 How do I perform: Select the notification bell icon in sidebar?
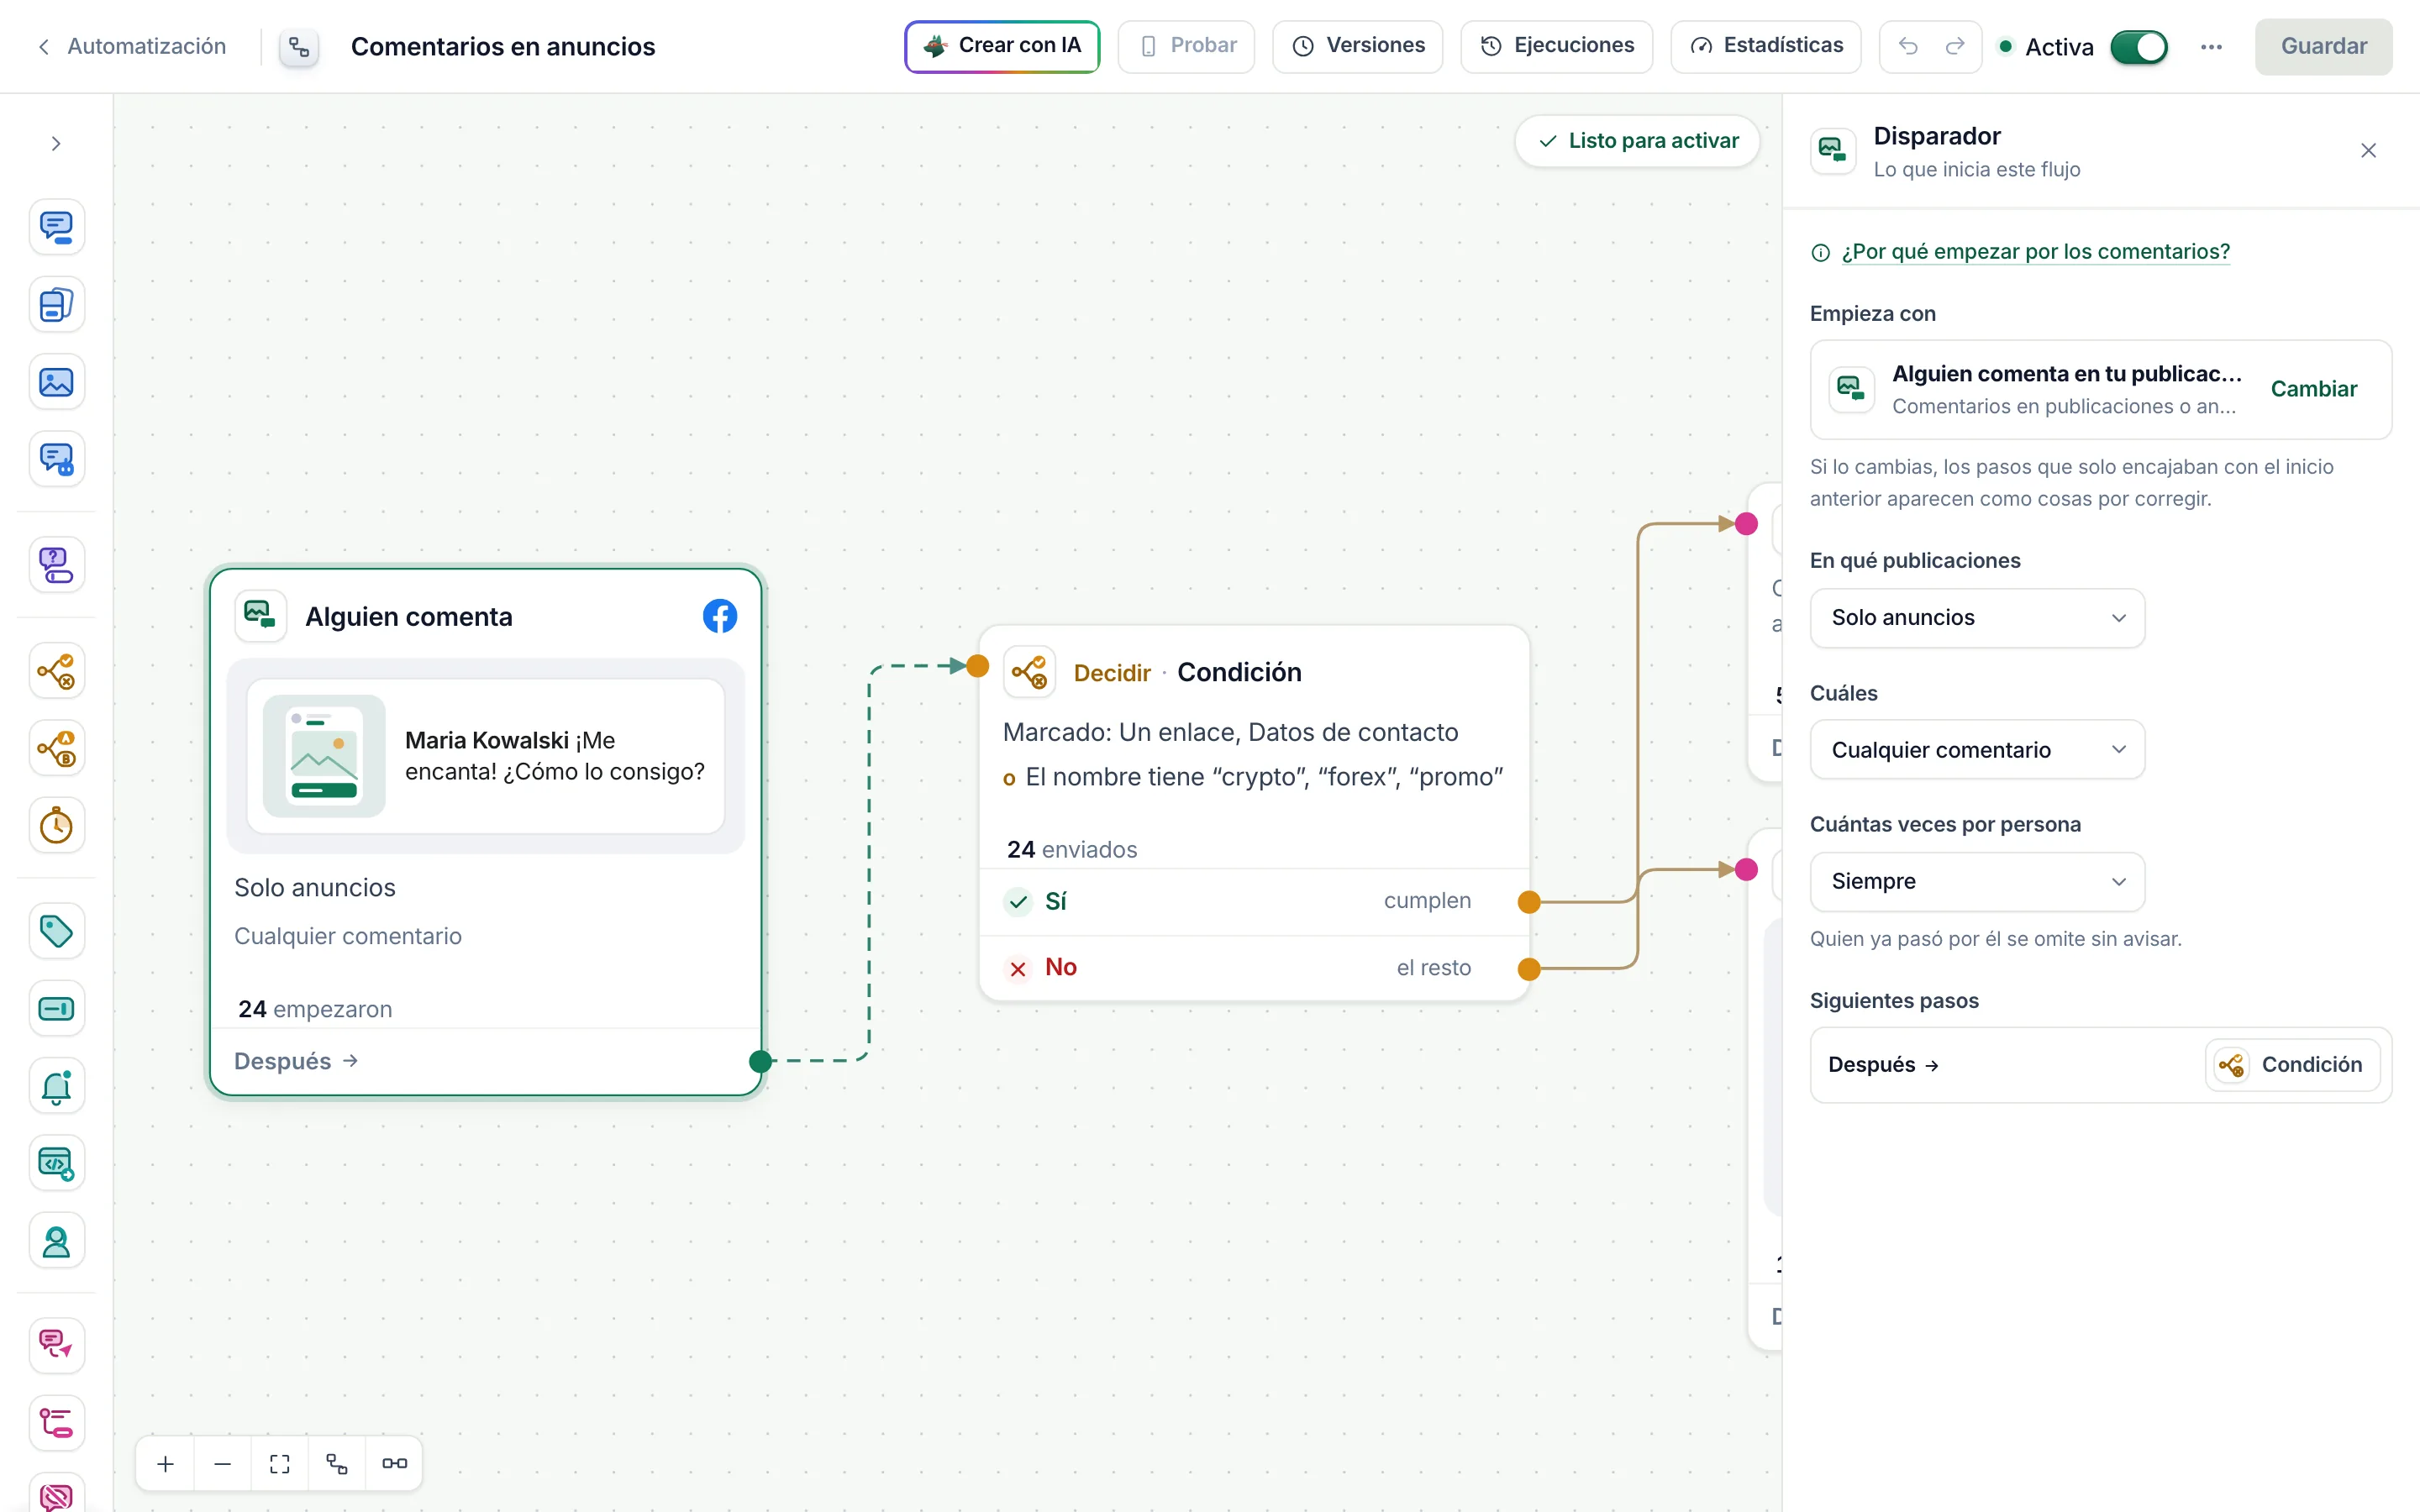56,1086
